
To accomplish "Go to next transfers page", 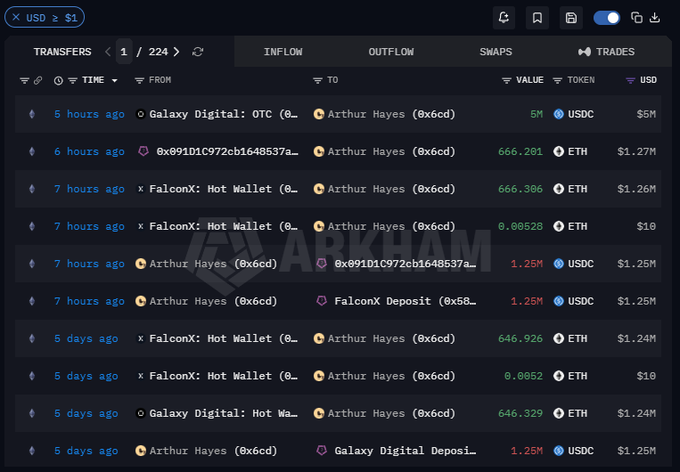I will 176,52.
